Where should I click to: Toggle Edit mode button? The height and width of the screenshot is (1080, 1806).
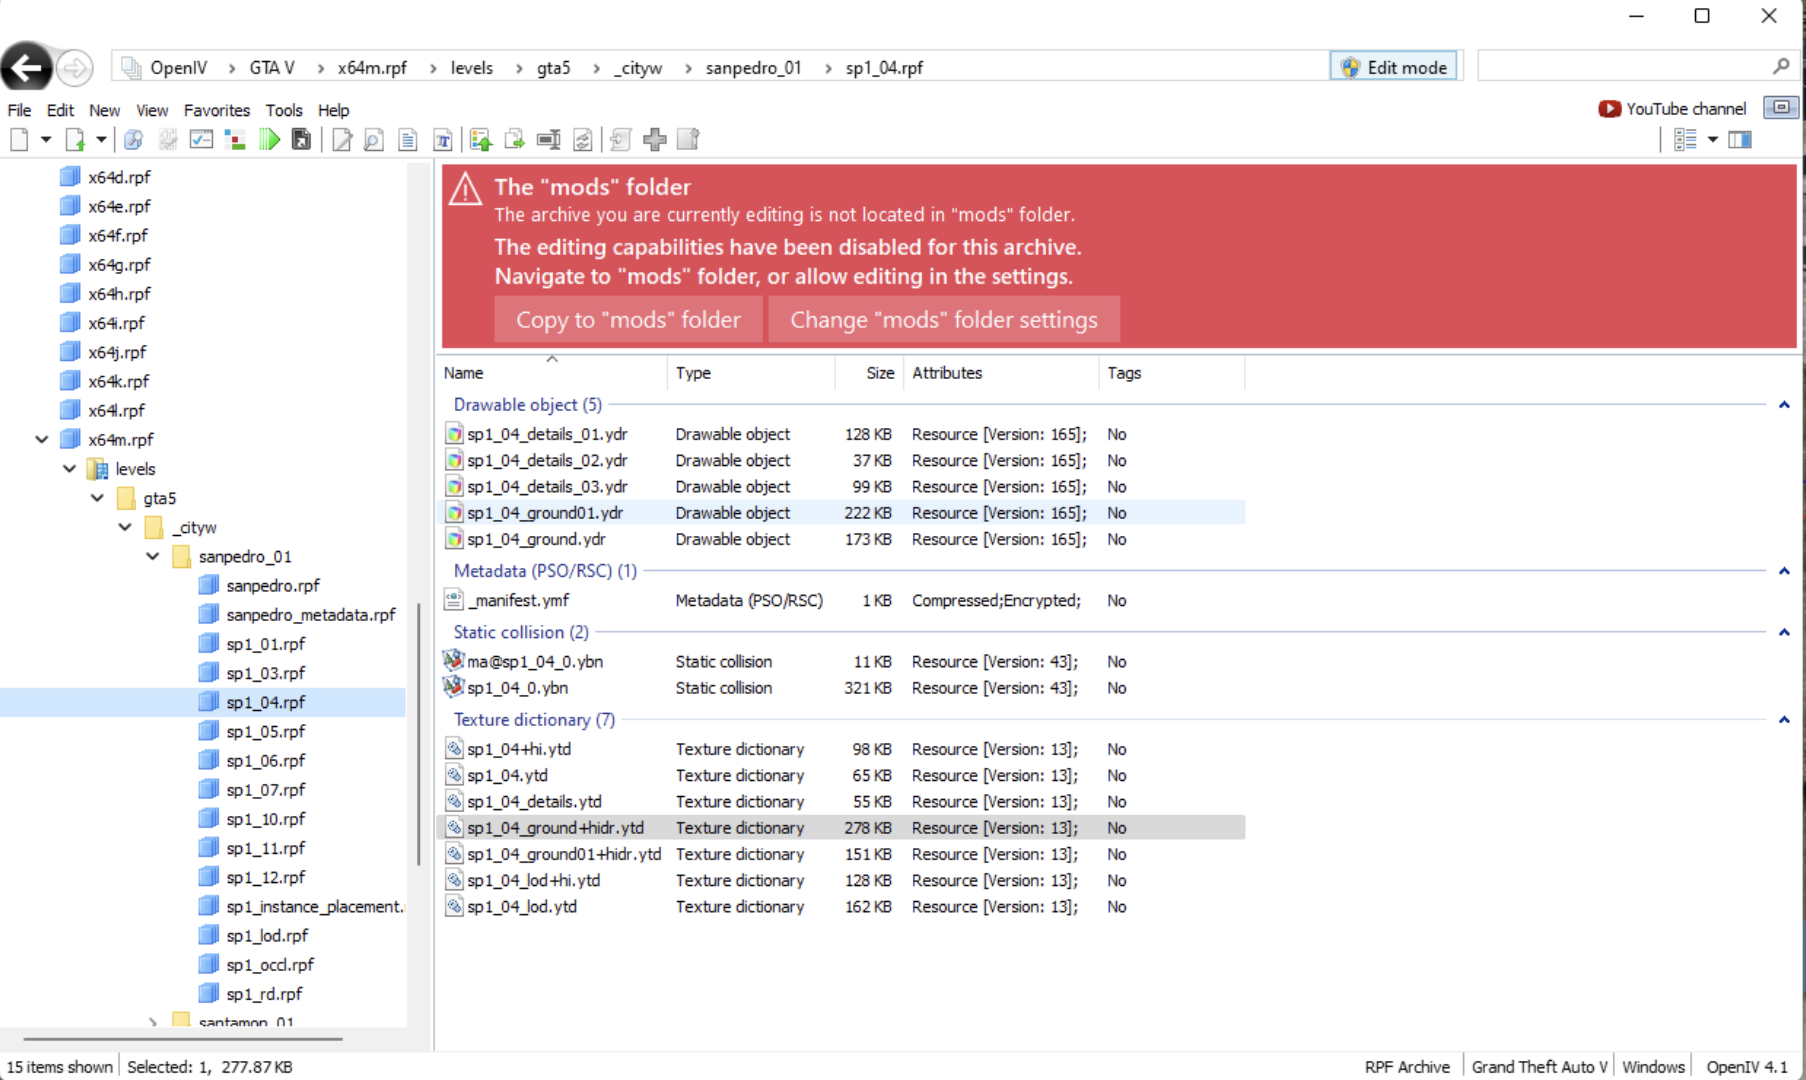(x=1395, y=67)
